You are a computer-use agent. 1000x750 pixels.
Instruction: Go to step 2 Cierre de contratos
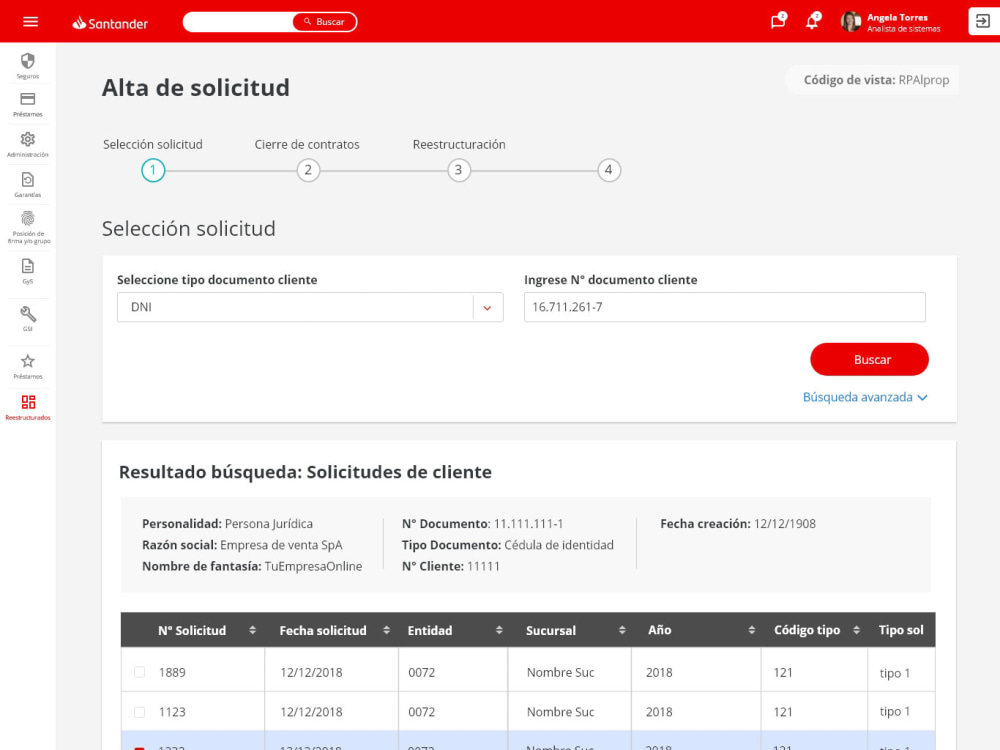tap(308, 170)
